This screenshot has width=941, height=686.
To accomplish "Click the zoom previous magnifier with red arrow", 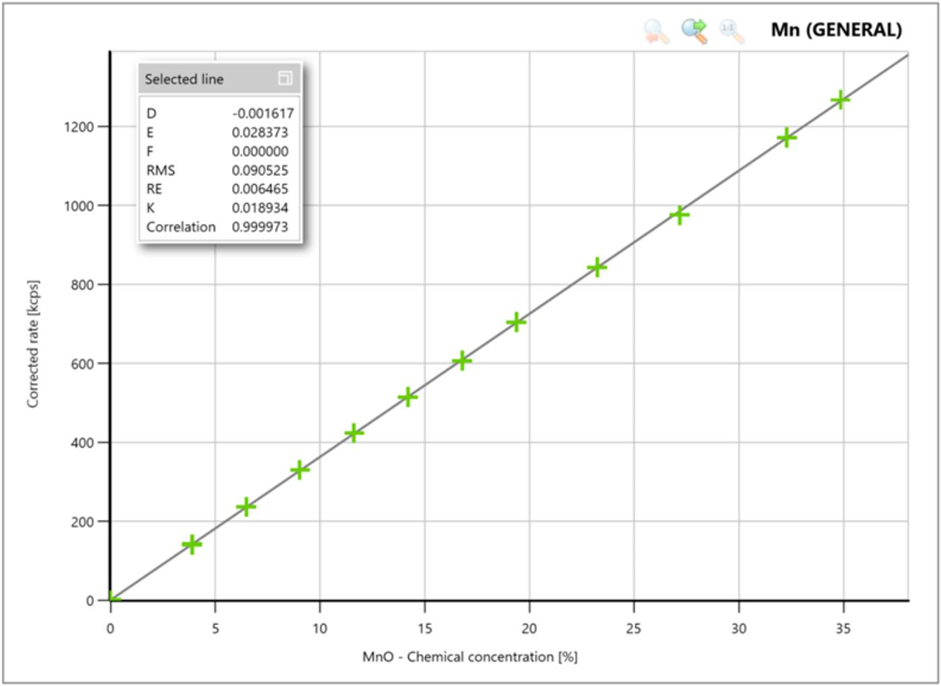I will [x=656, y=31].
